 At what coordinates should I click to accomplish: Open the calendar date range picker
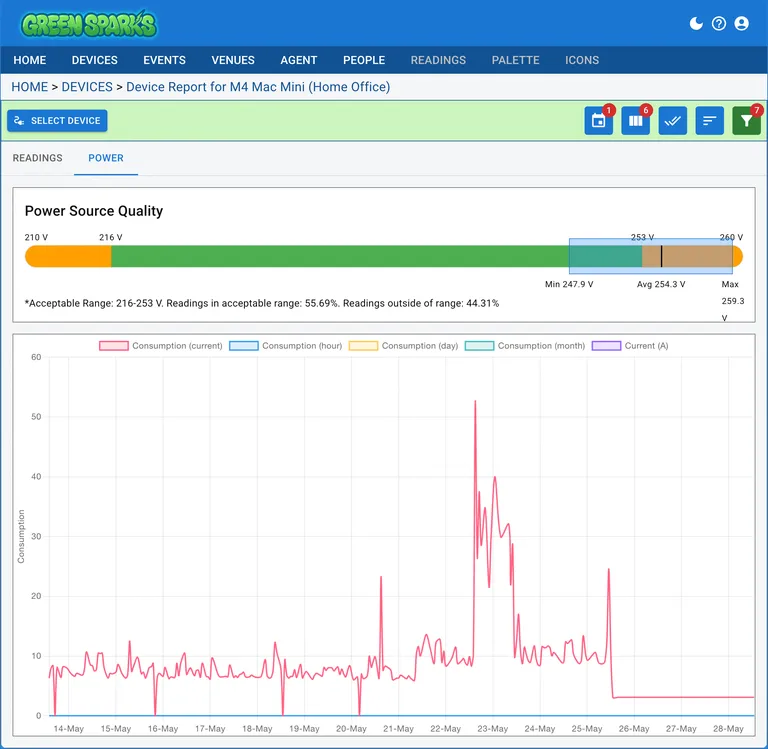pos(598,121)
